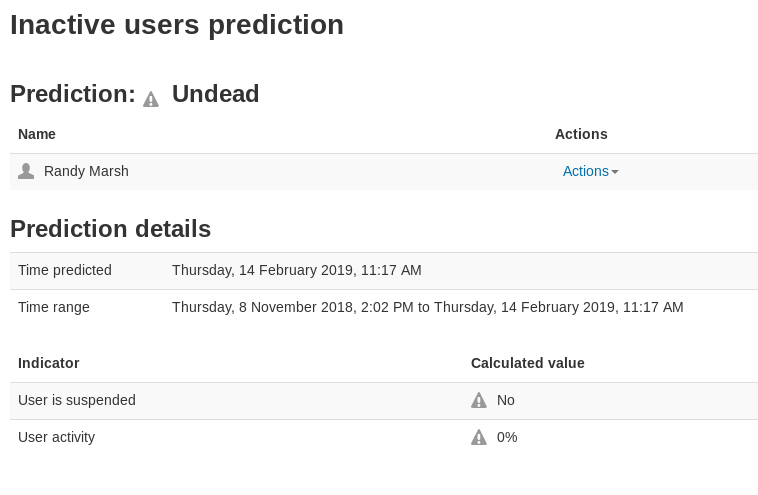Click the Inactive users prediction page heading

(x=177, y=25)
